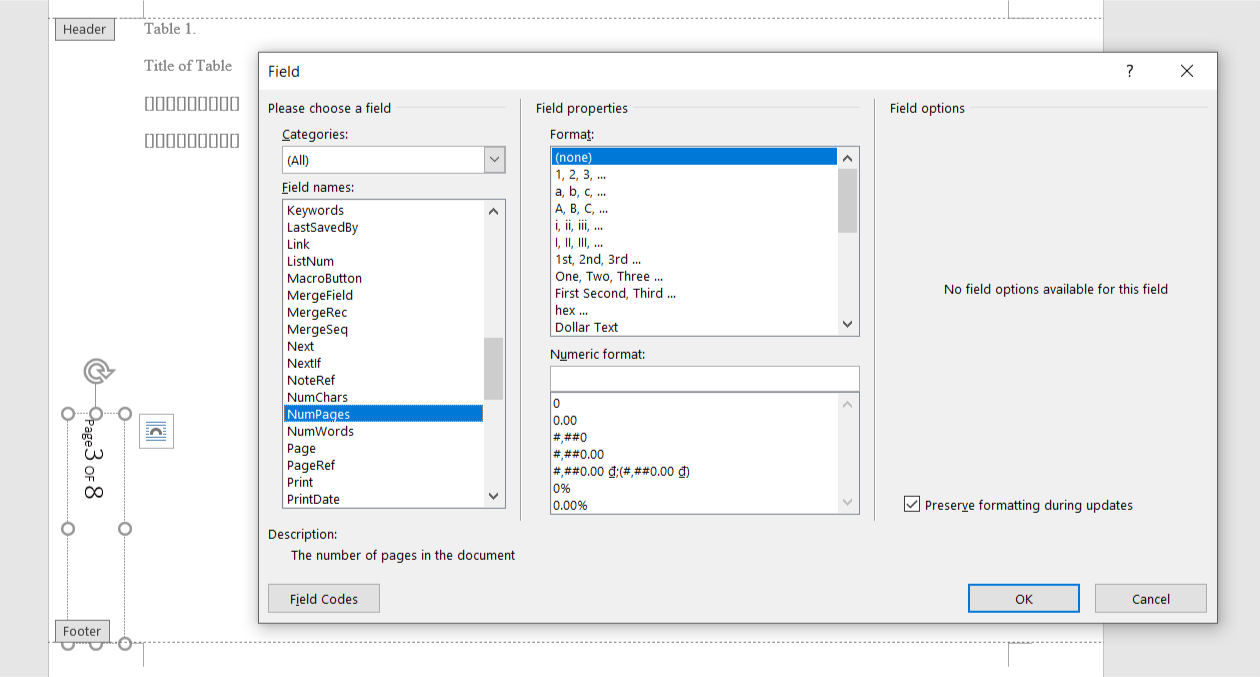Select the MergeField field name
Viewport: 1260px width, 677px height.
pyautogui.click(x=319, y=295)
